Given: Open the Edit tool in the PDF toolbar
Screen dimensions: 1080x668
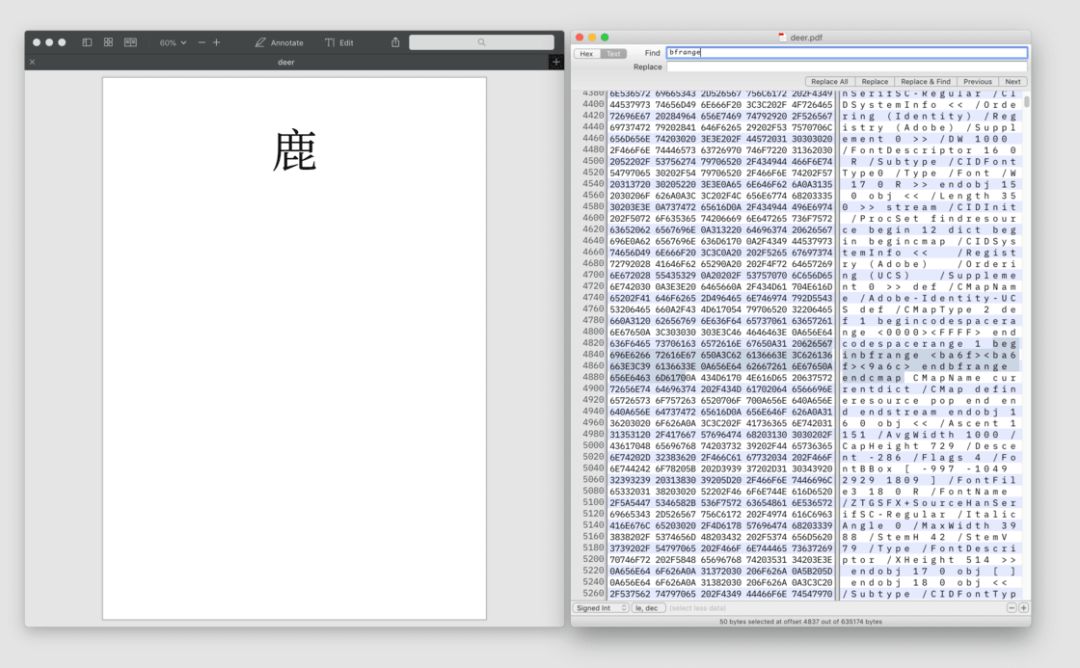Looking at the screenshot, I should pos(330,43).
